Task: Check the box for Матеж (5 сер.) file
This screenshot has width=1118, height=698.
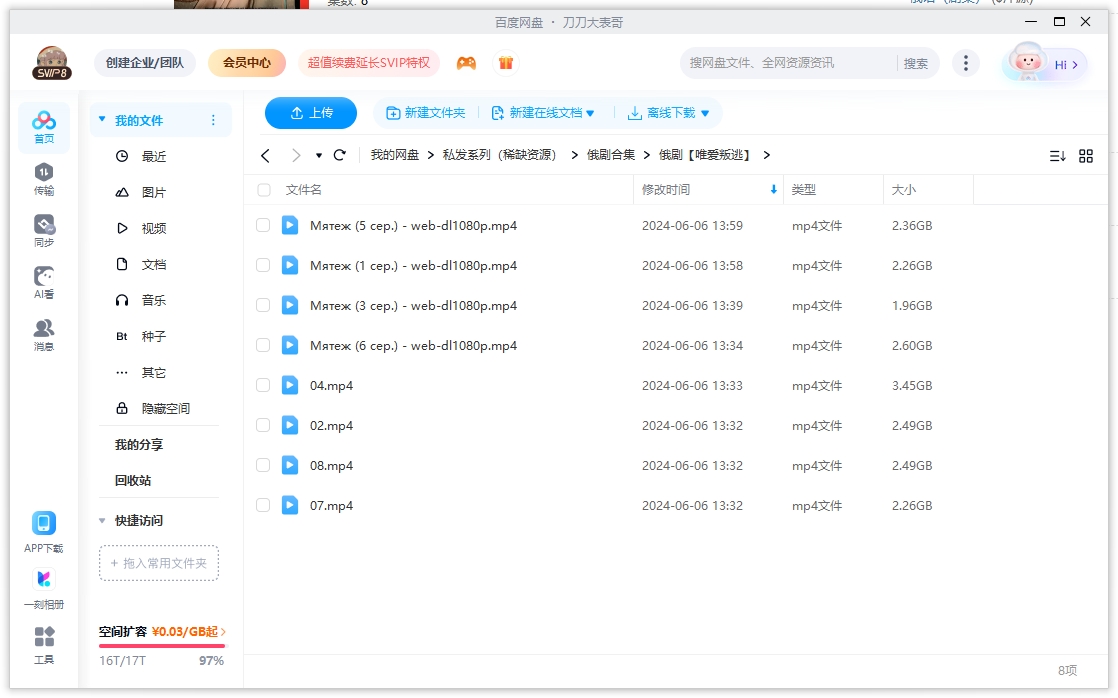Action: tap(263, 225)
